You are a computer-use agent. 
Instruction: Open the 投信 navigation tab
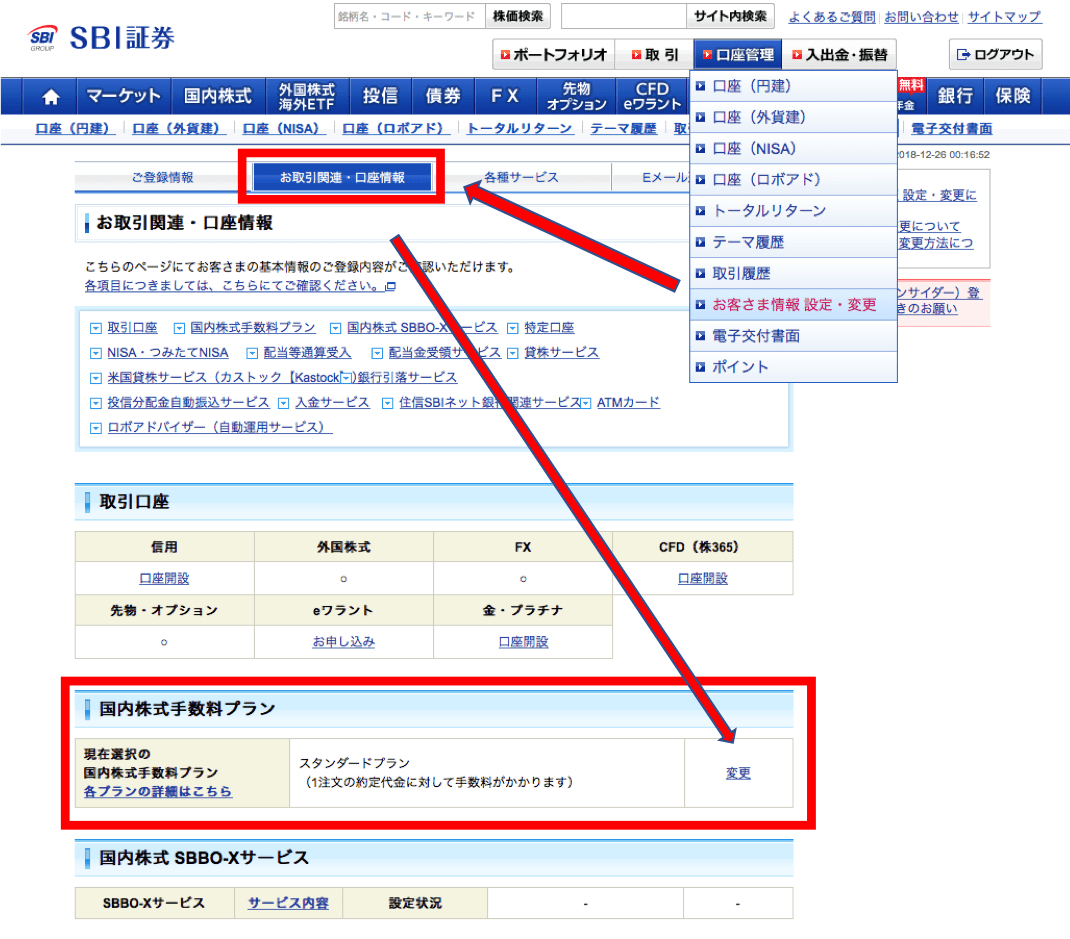(x=380, y=96)
